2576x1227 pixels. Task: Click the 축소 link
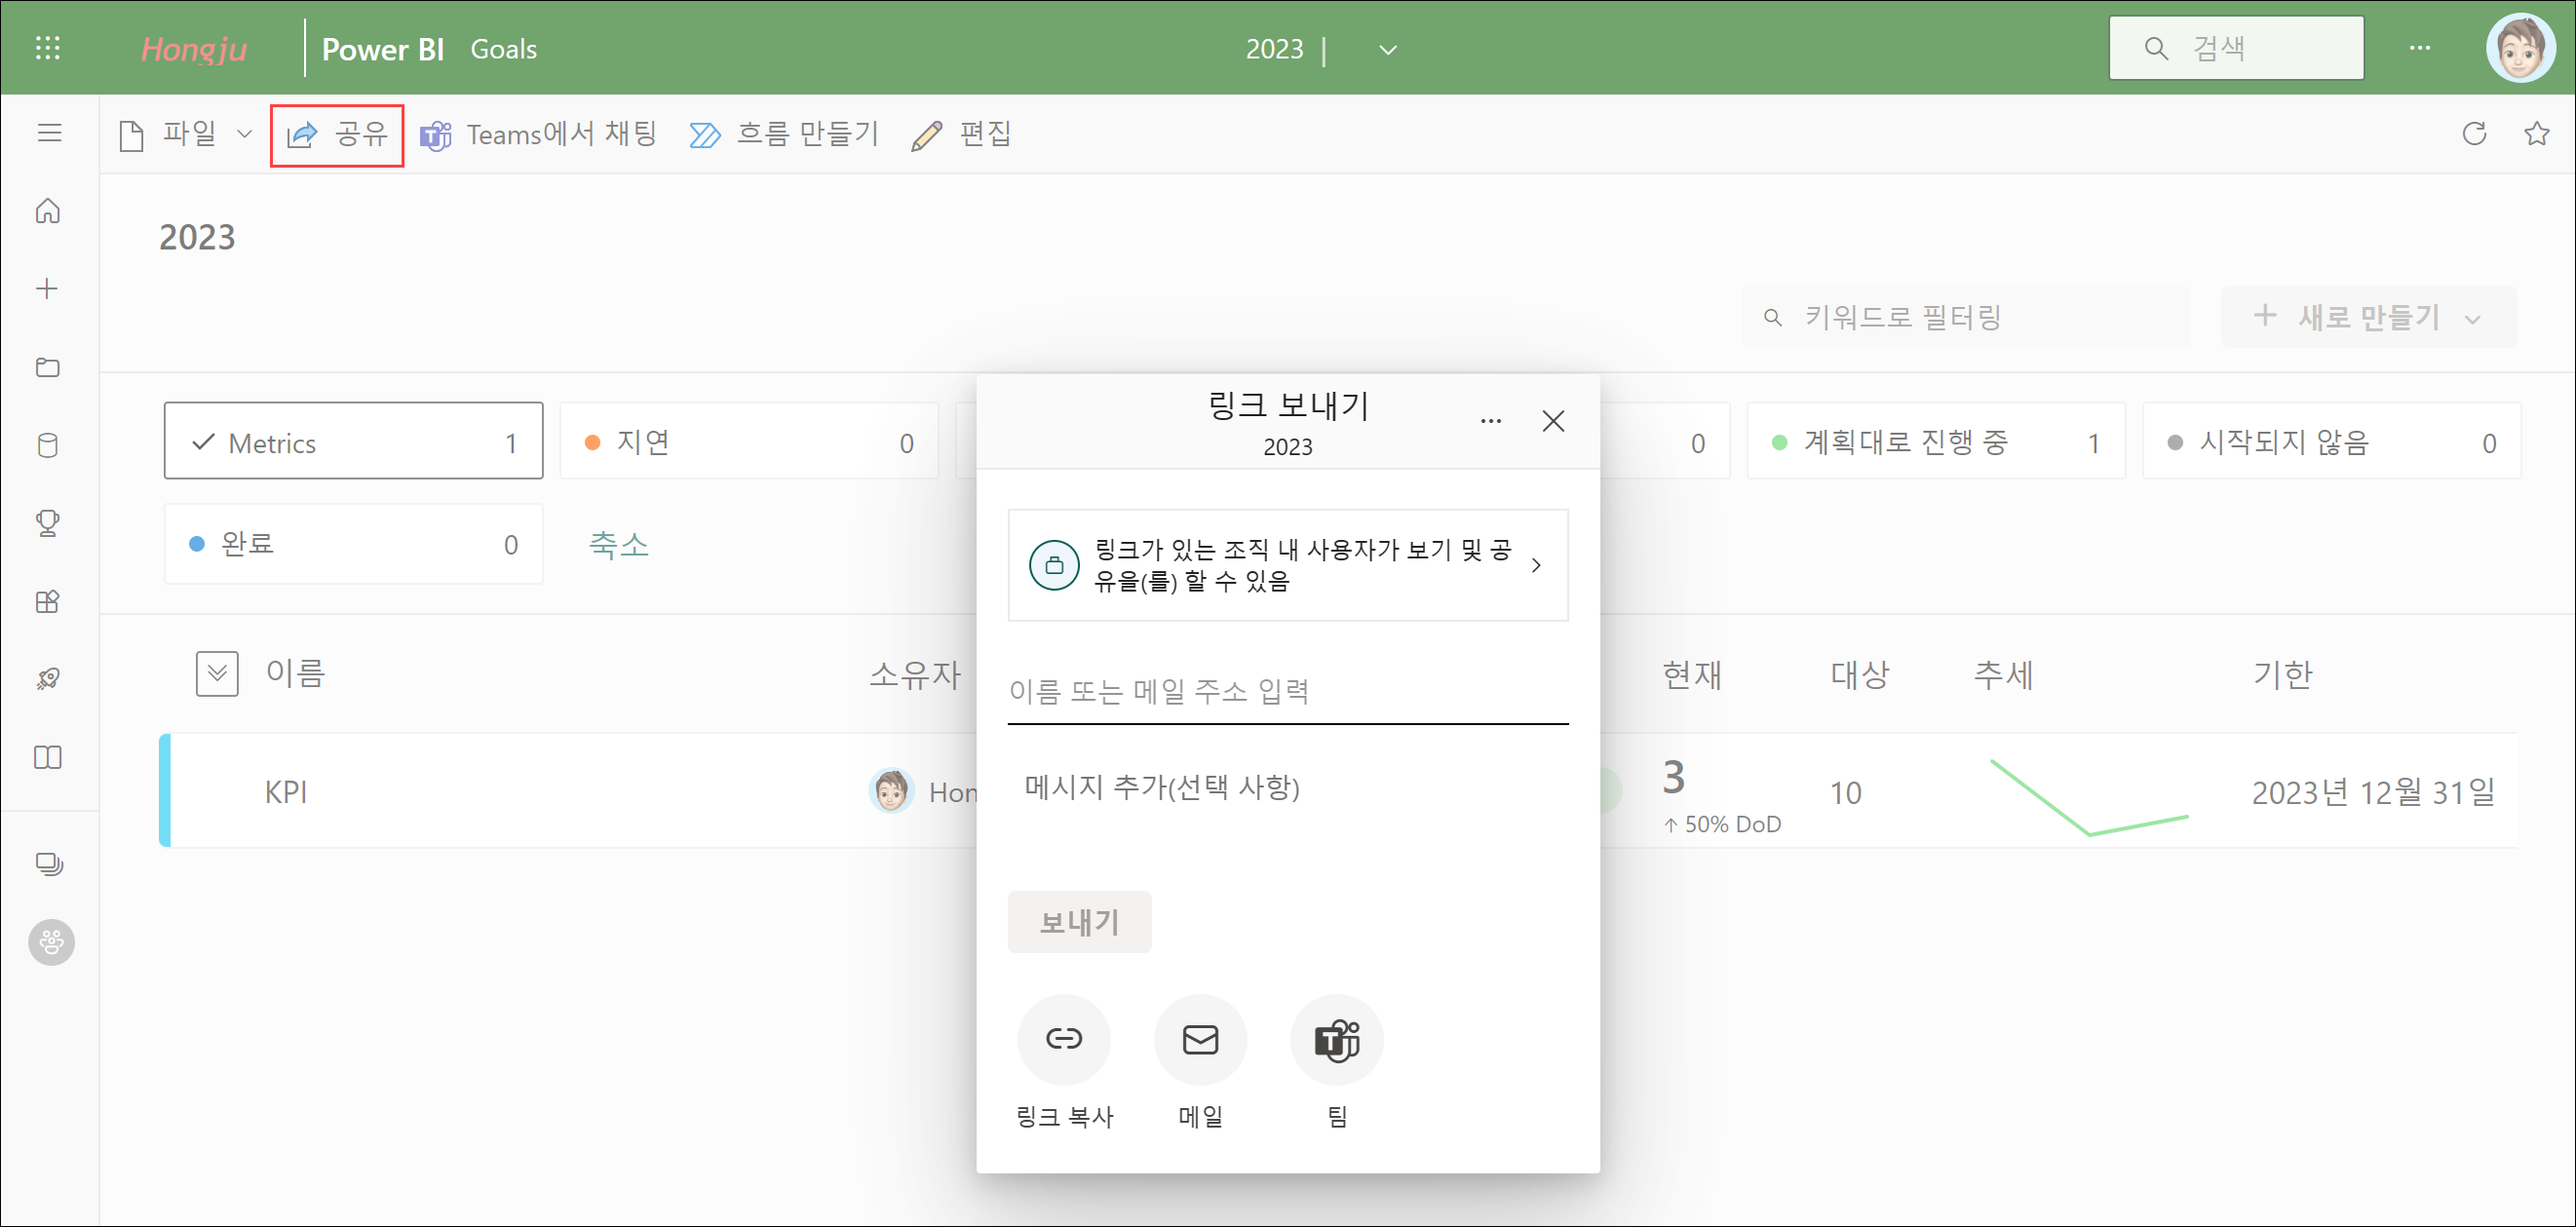(618, 544)
